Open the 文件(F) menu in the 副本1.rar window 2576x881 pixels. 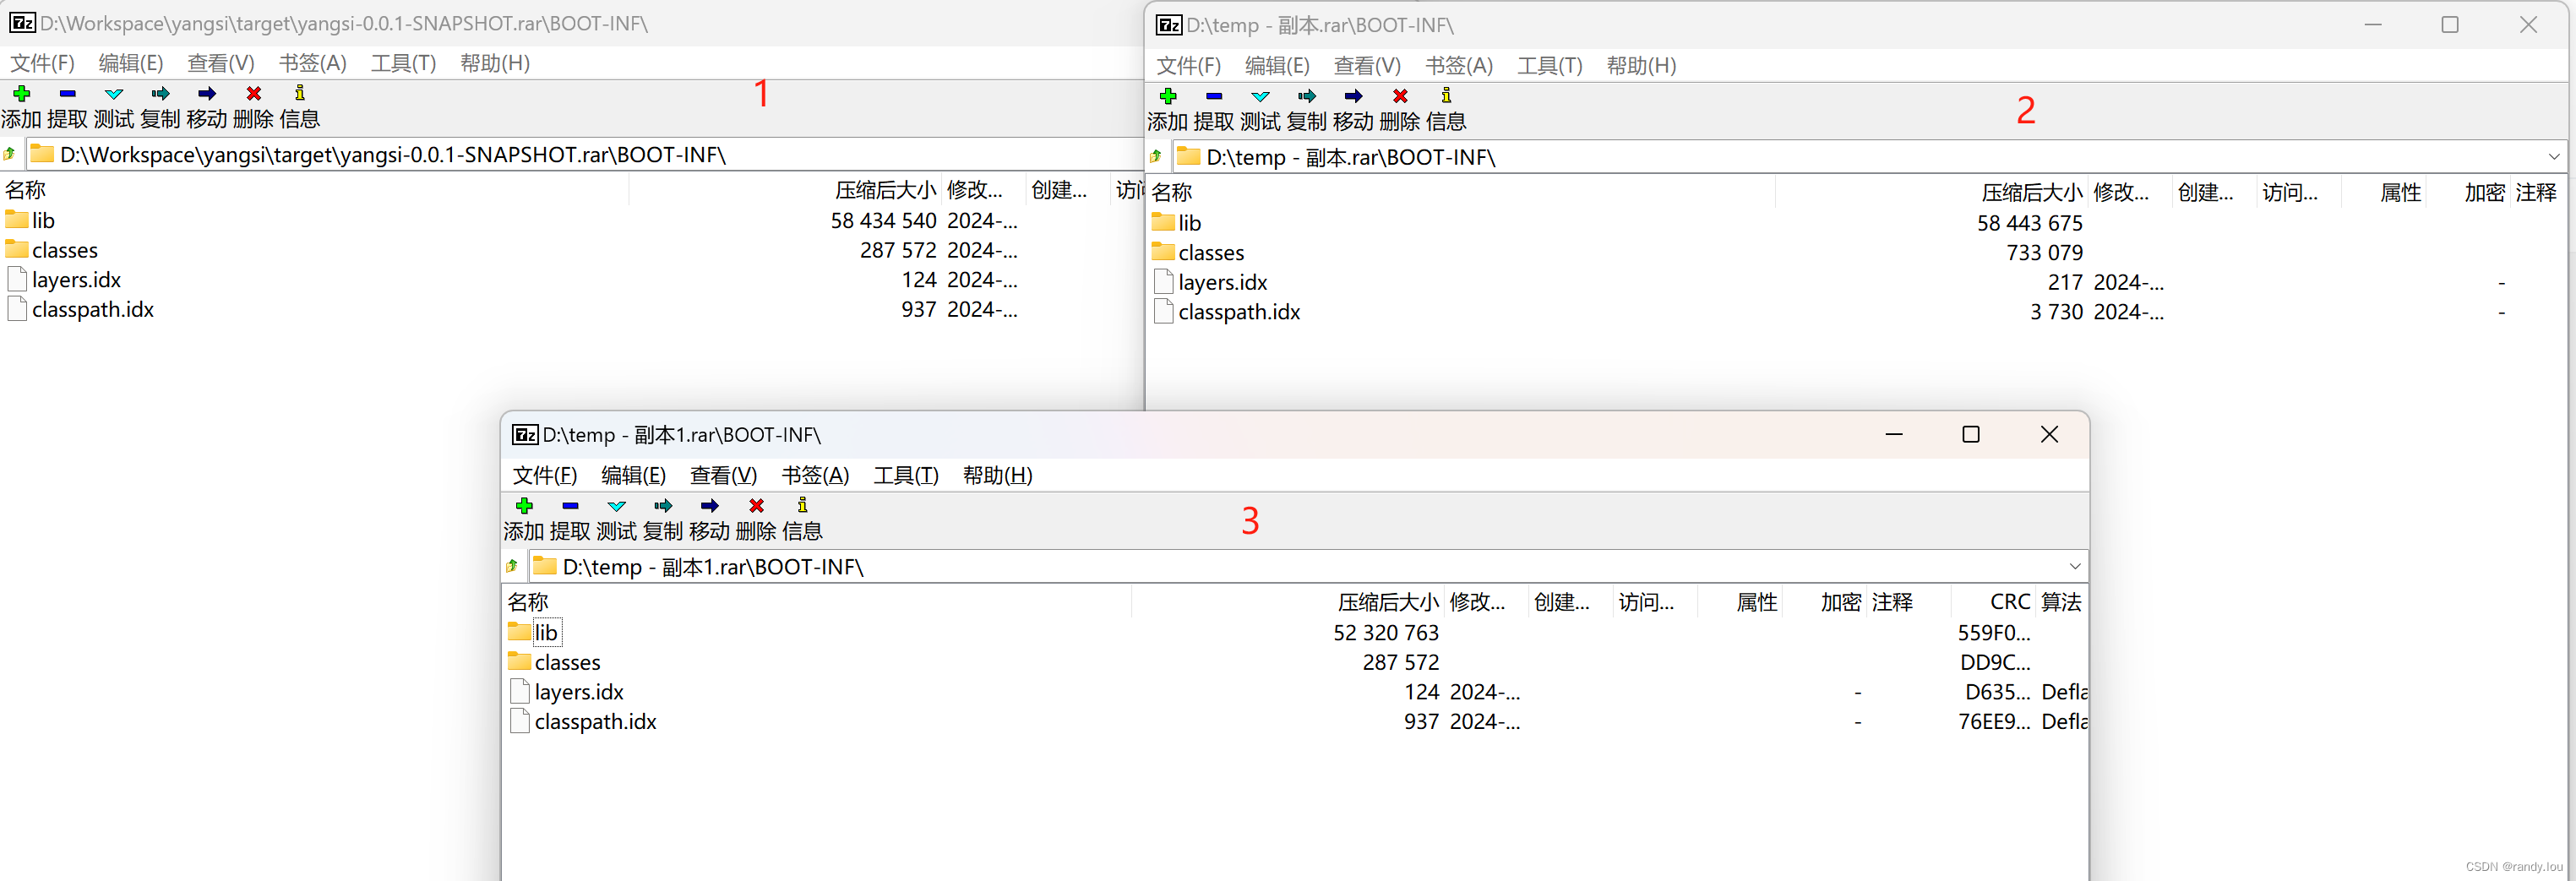(x=545, y=476)
